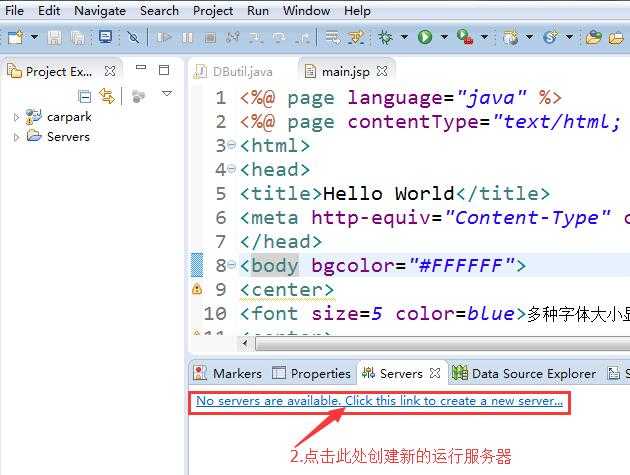Expand the carpark project node
This screenshot has width=630, height=475.
coord(16,117)
